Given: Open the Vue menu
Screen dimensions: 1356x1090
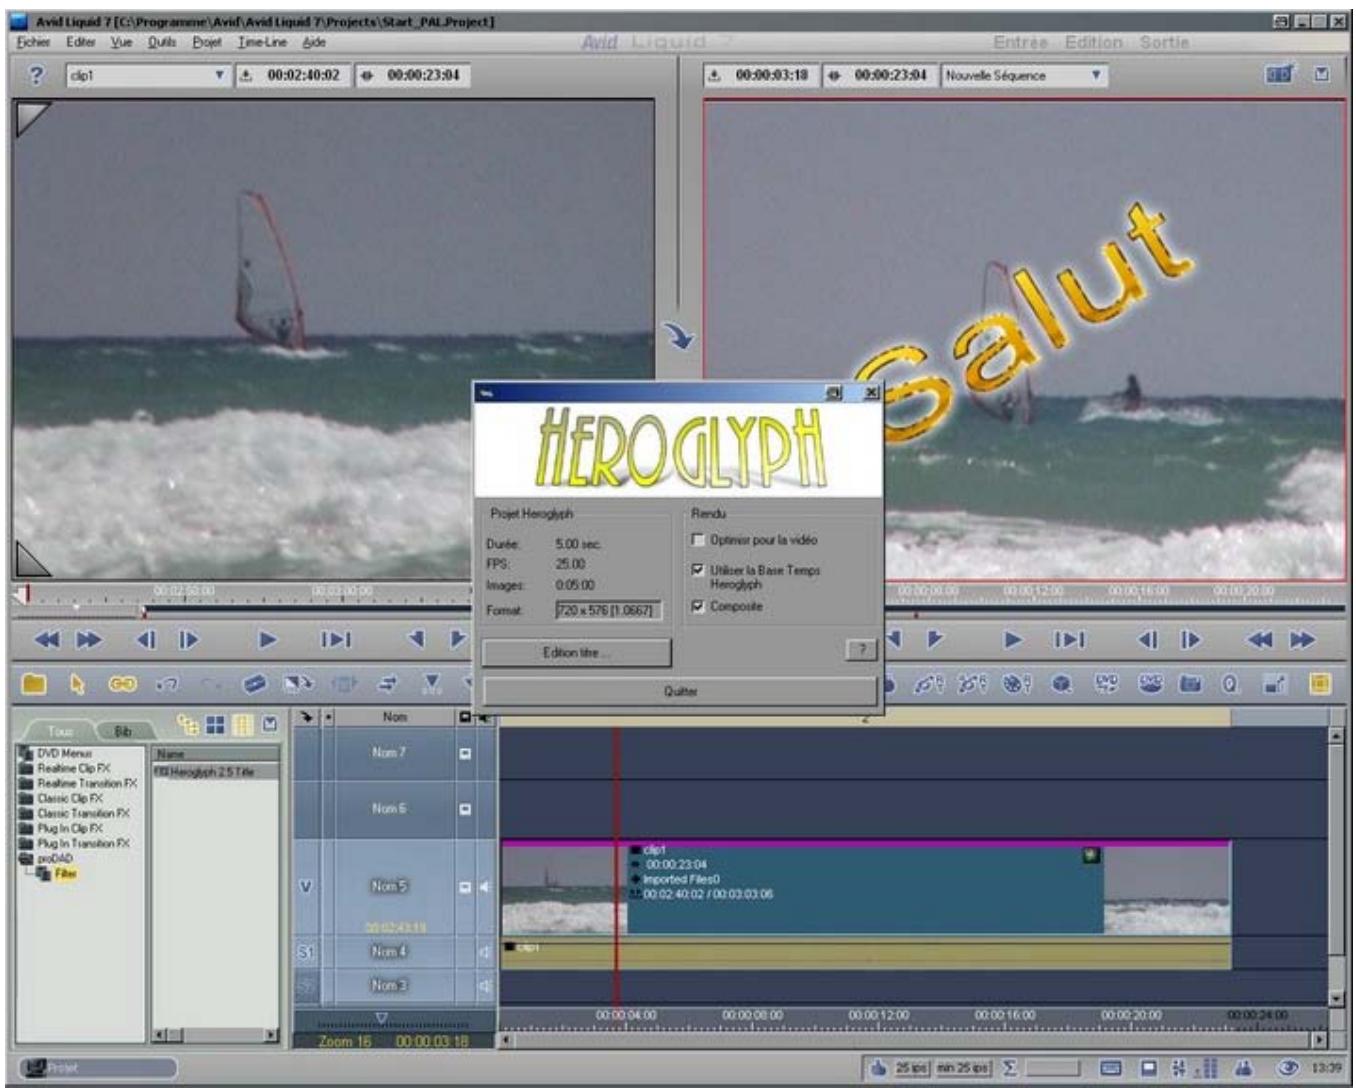Looking at the screenshot, I should point(122,42).
